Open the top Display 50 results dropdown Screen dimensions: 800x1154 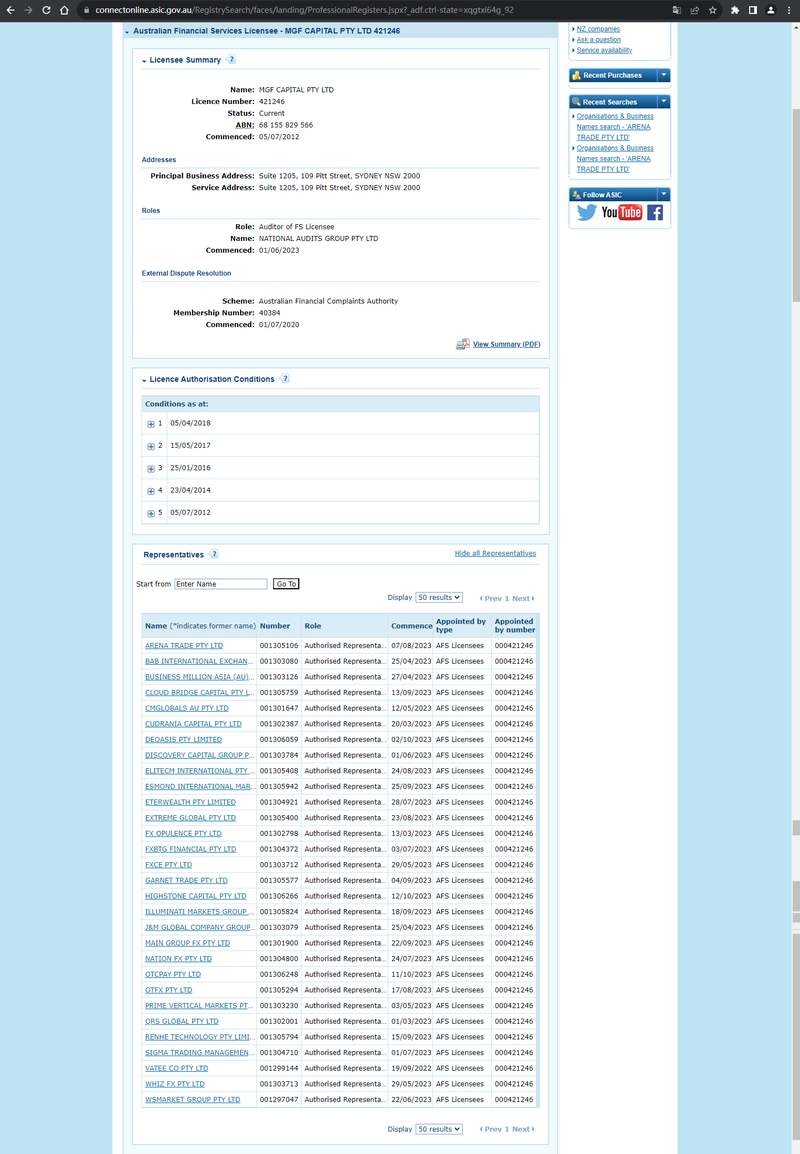(x=439, y=598)
